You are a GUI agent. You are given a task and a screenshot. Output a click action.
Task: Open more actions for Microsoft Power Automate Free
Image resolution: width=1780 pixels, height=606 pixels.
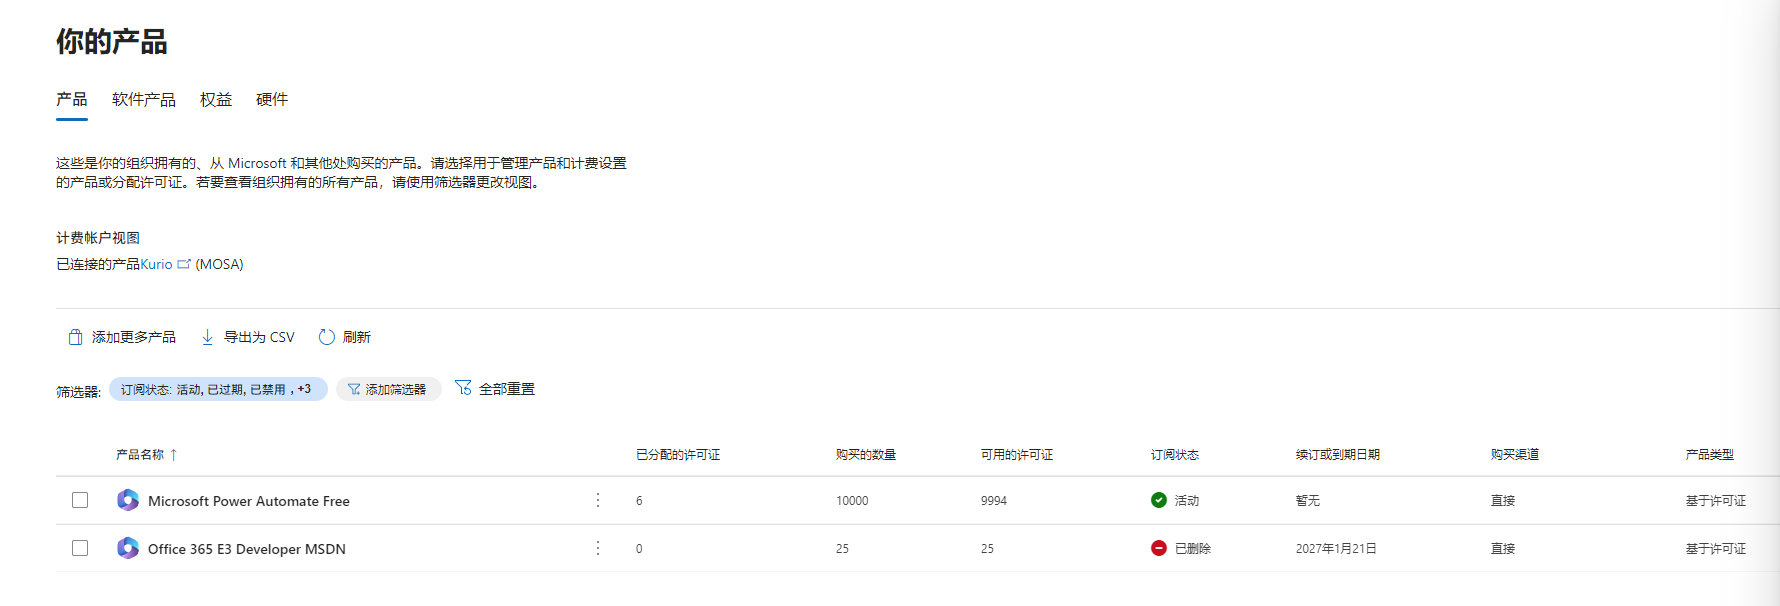(x=598, y=500)
